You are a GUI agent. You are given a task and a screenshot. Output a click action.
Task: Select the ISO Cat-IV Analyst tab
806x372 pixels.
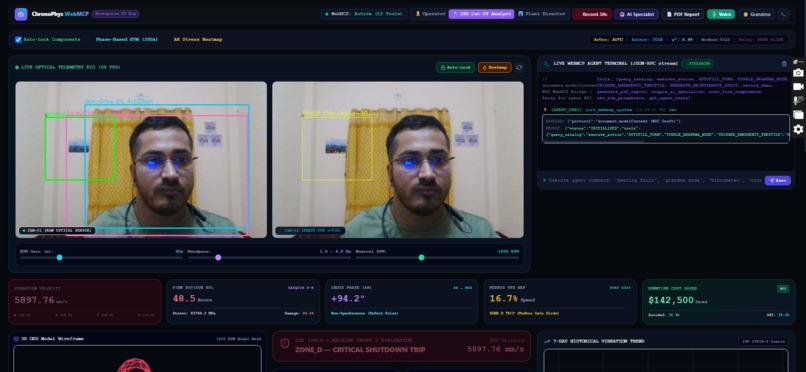482,14
